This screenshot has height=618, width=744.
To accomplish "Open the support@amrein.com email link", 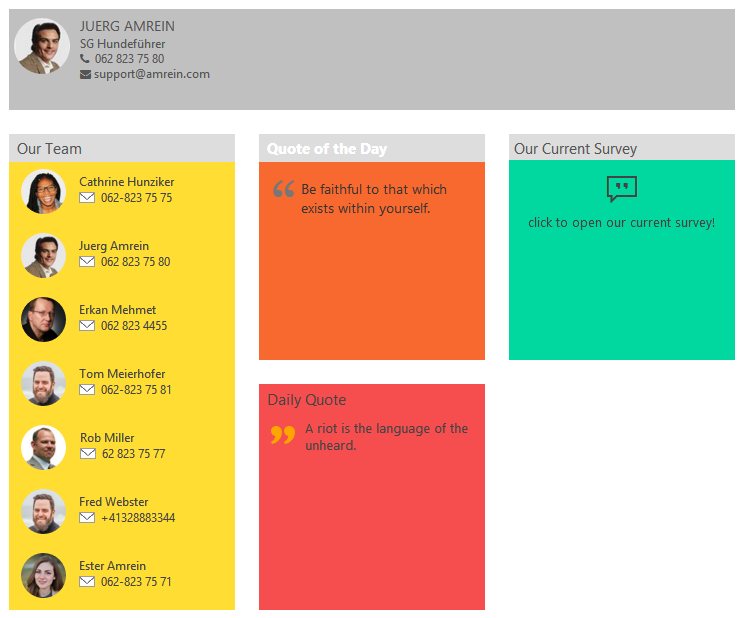I will coord(152,74).
